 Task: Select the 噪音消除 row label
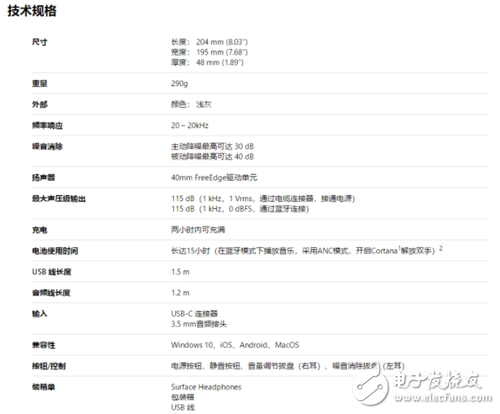47,146
